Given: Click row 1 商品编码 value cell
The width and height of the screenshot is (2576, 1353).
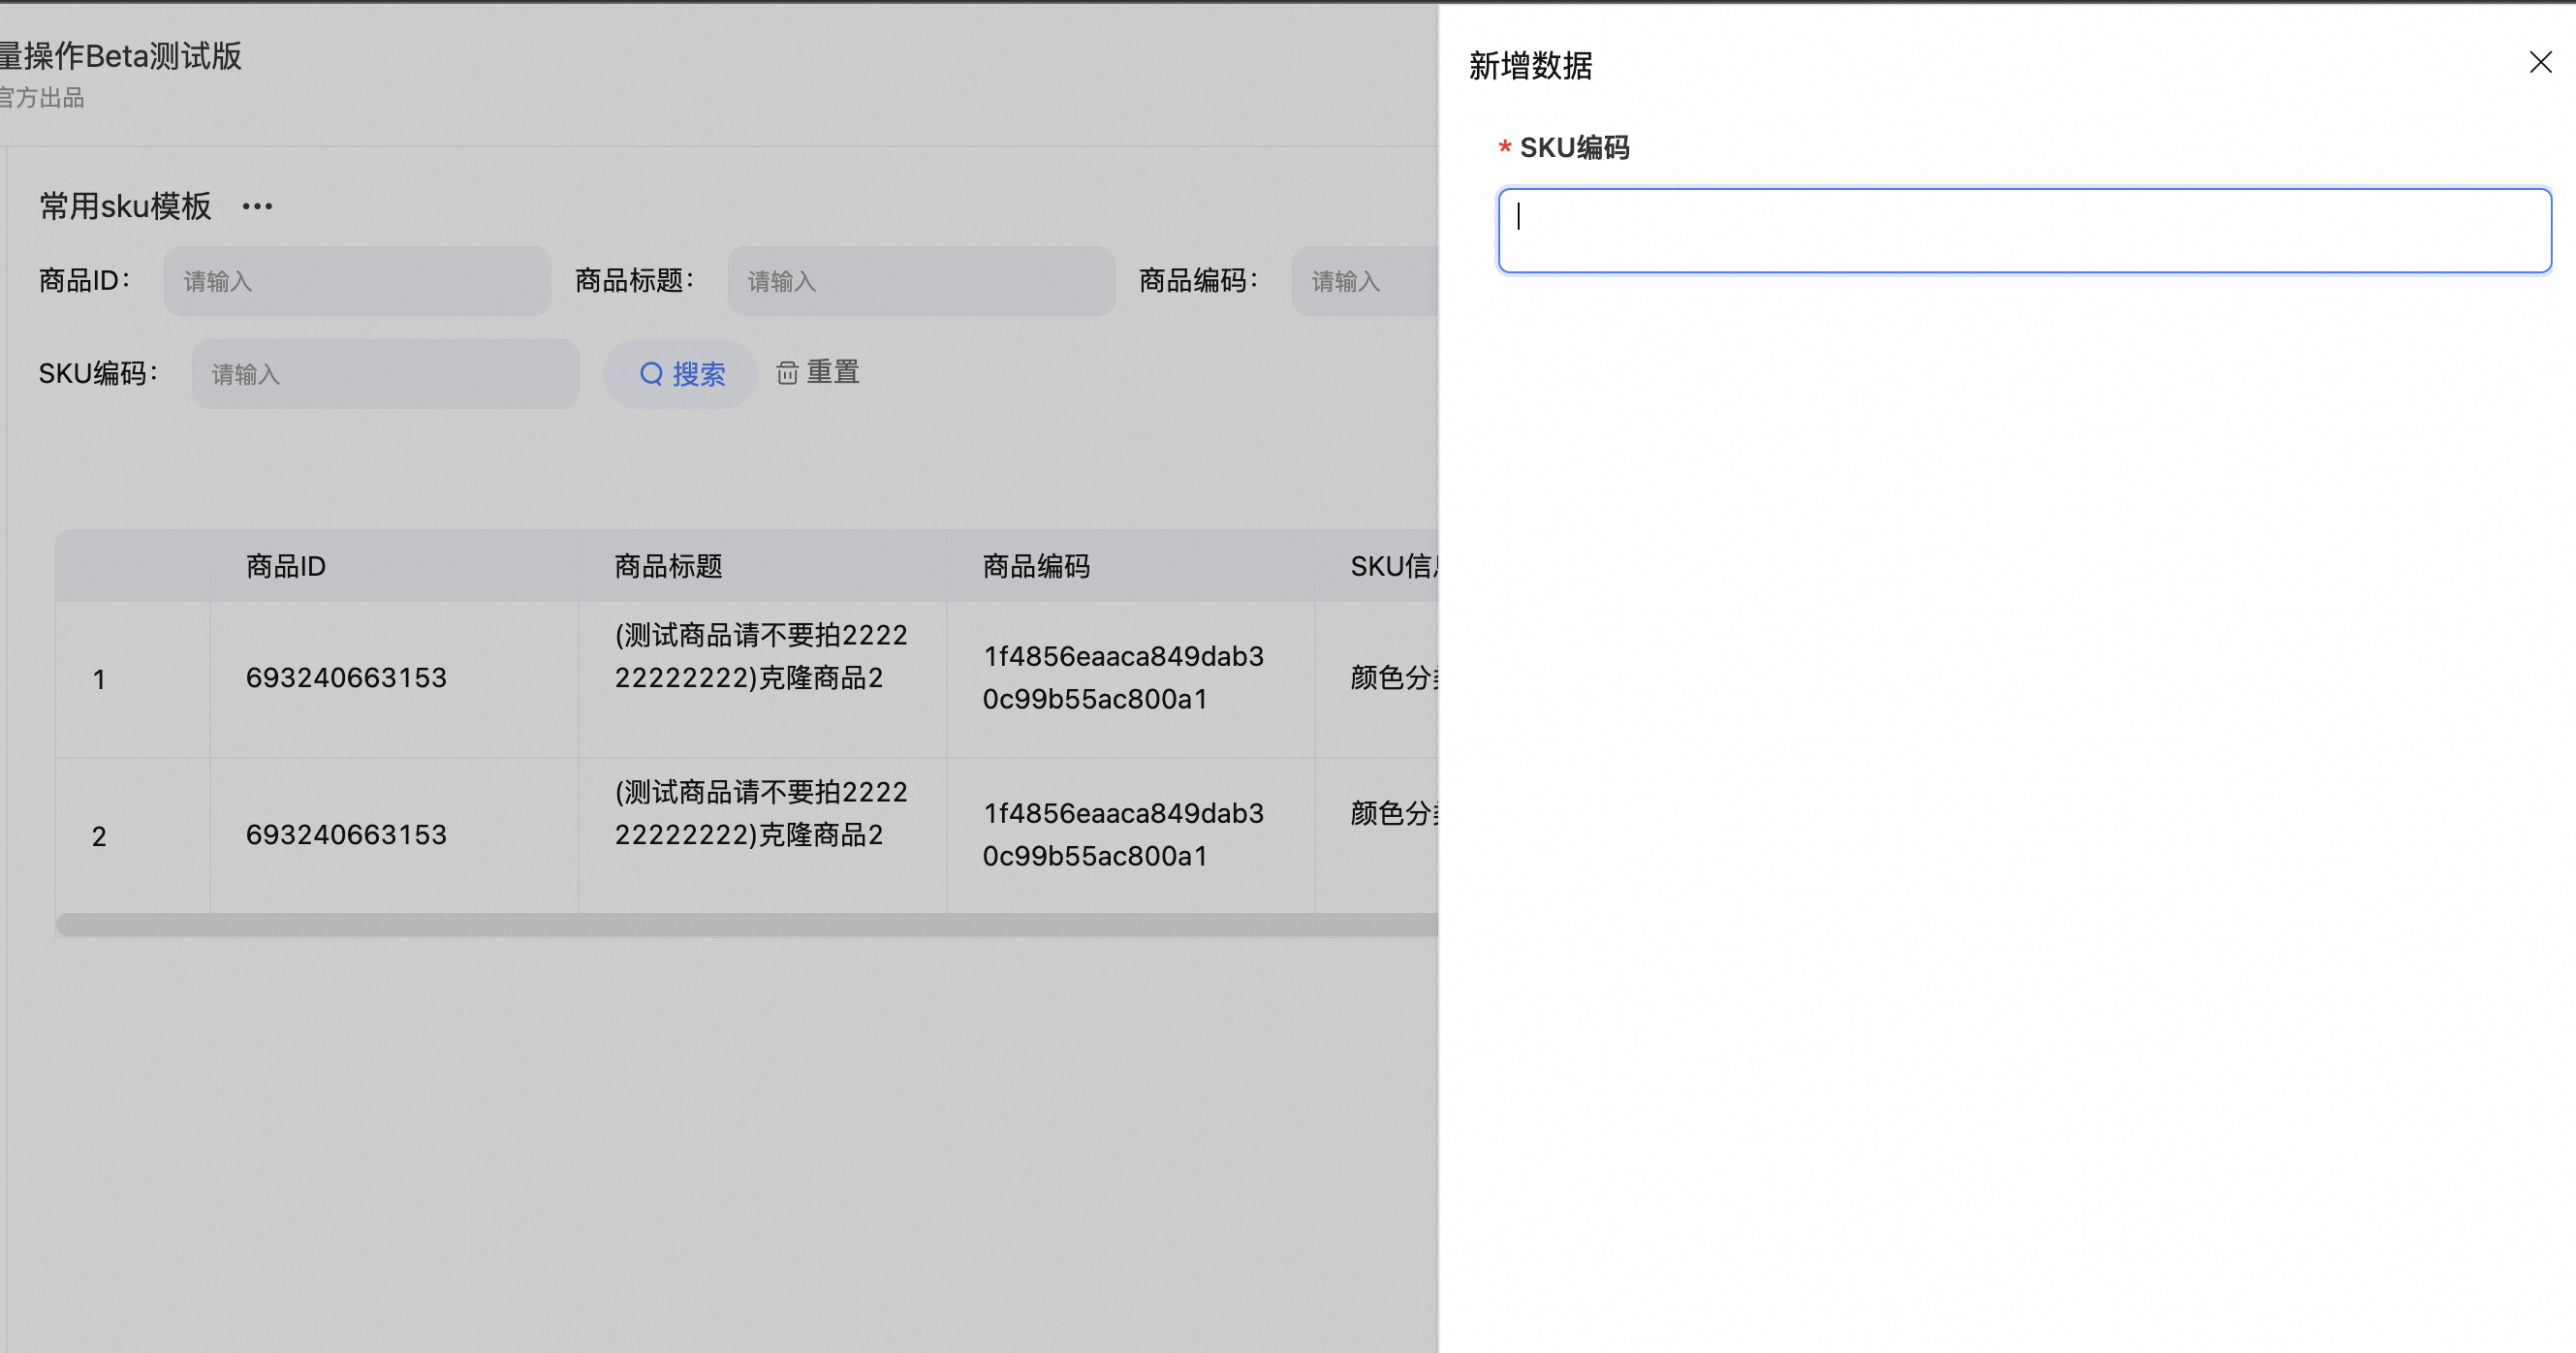Looking at the screenshot, I should click(1122, 678).
